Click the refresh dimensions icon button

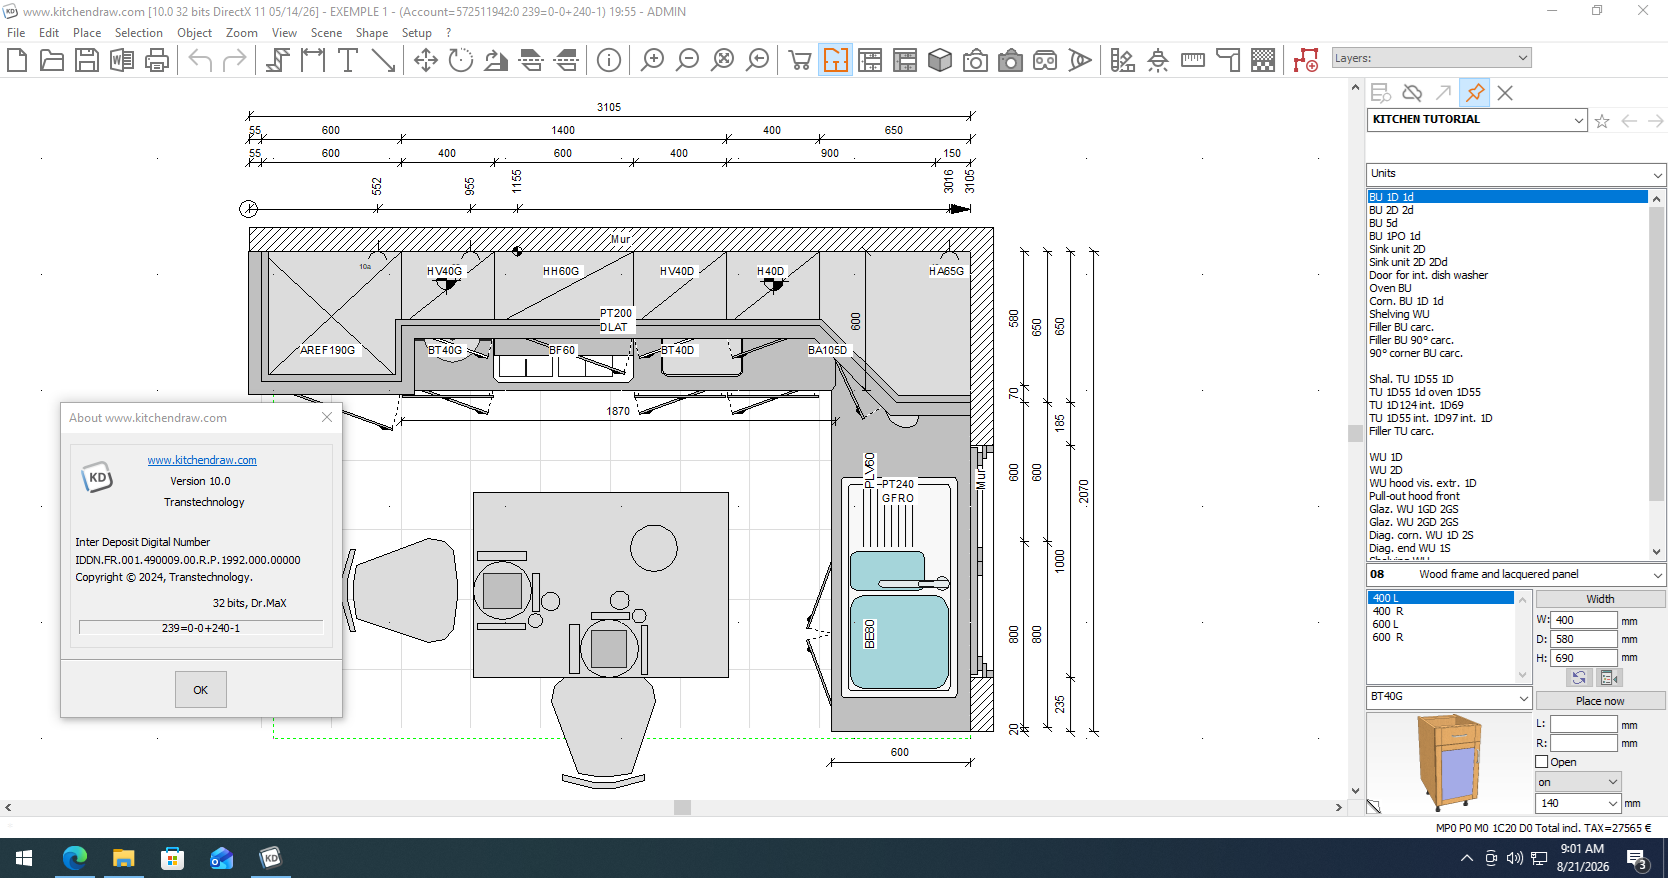tap(1579, 678)
